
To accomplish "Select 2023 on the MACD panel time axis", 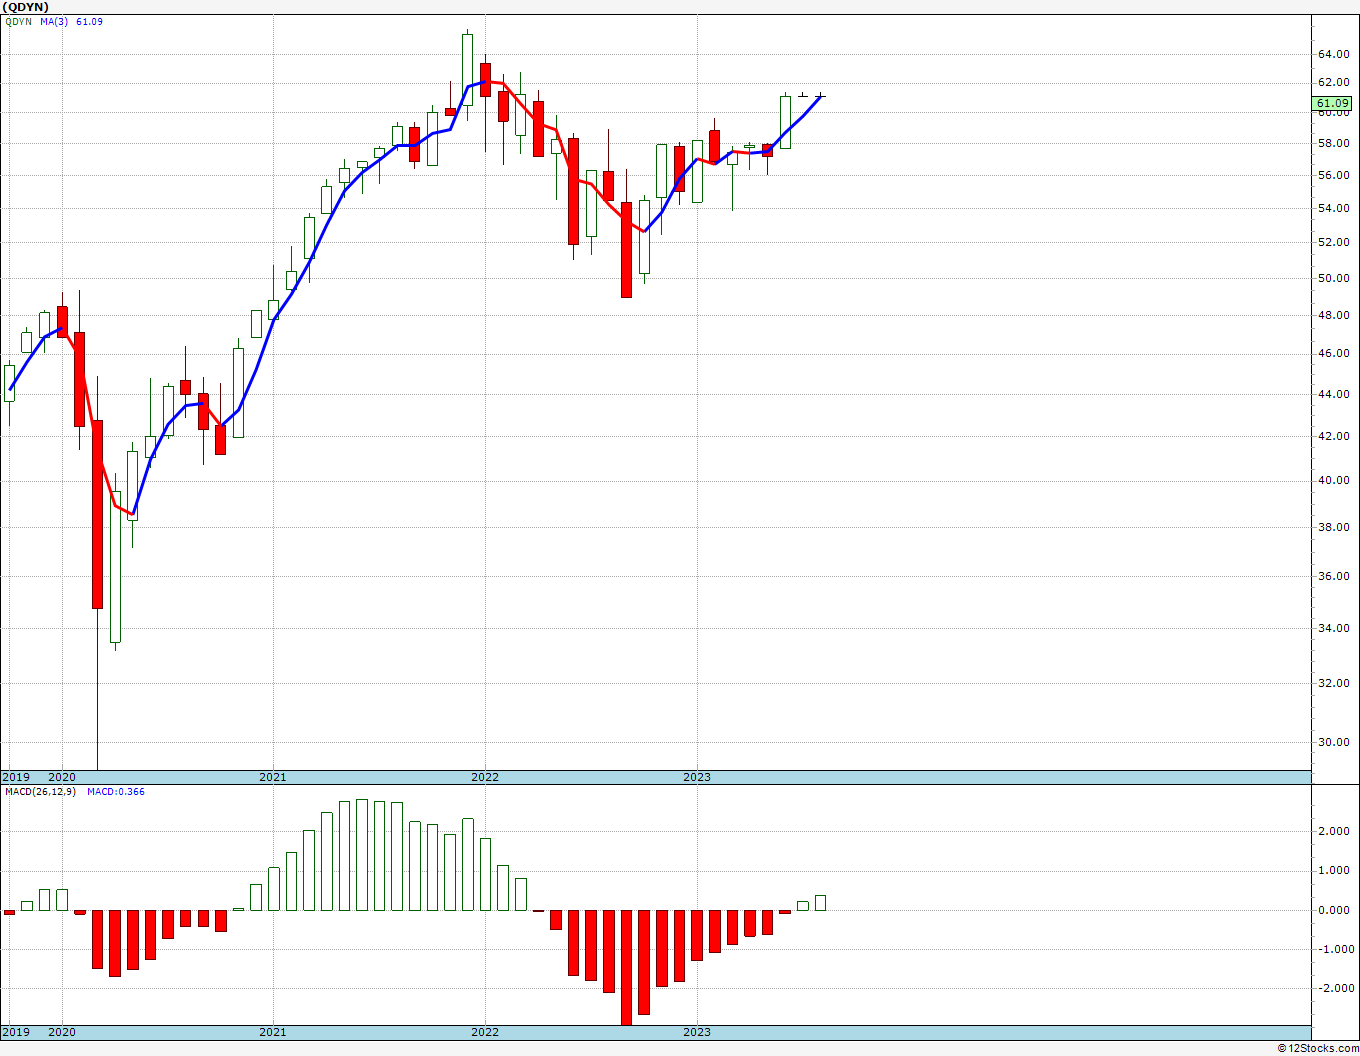I will coord(697,1032).
